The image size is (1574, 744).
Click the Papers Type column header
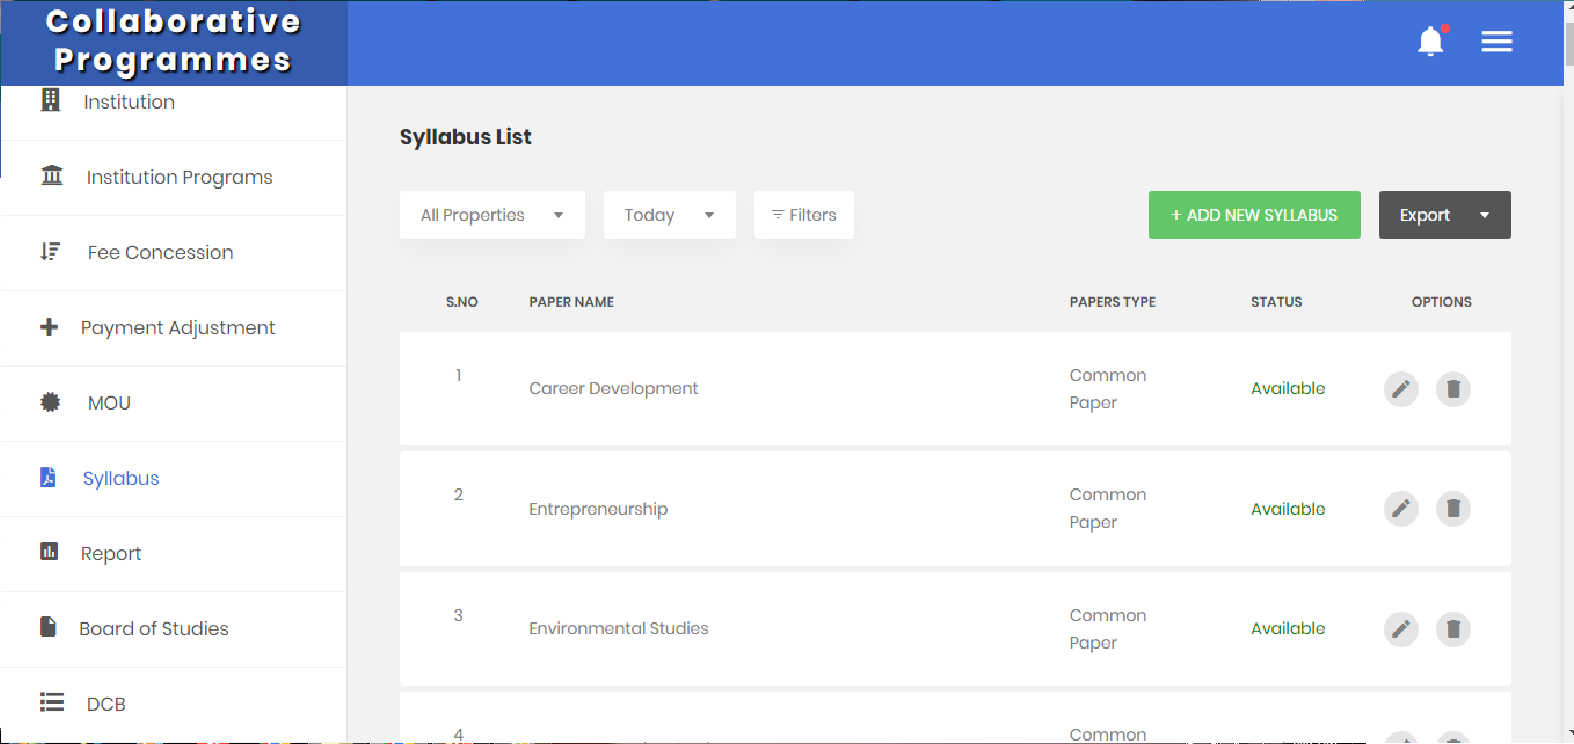click(1112, 302)
